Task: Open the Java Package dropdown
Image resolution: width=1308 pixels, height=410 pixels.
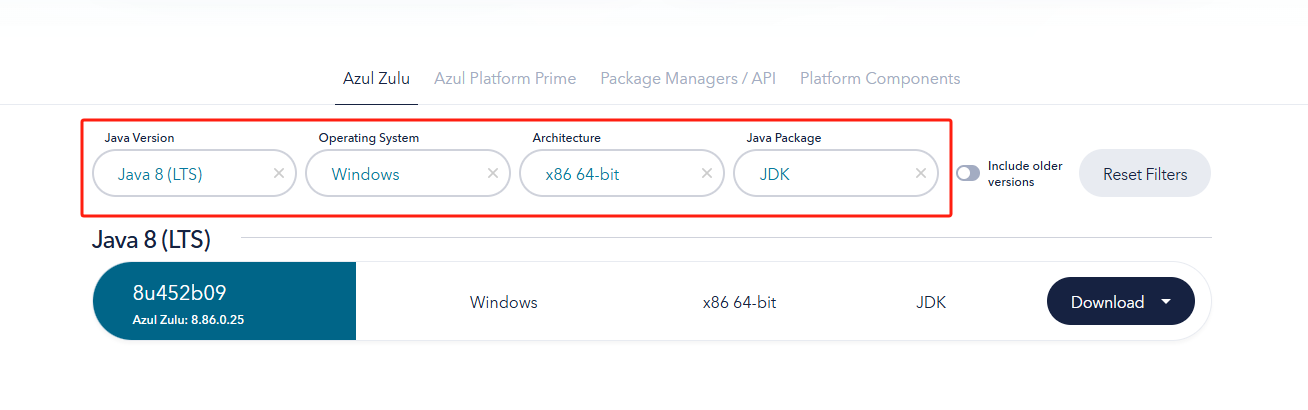Action: pos(820,174)
